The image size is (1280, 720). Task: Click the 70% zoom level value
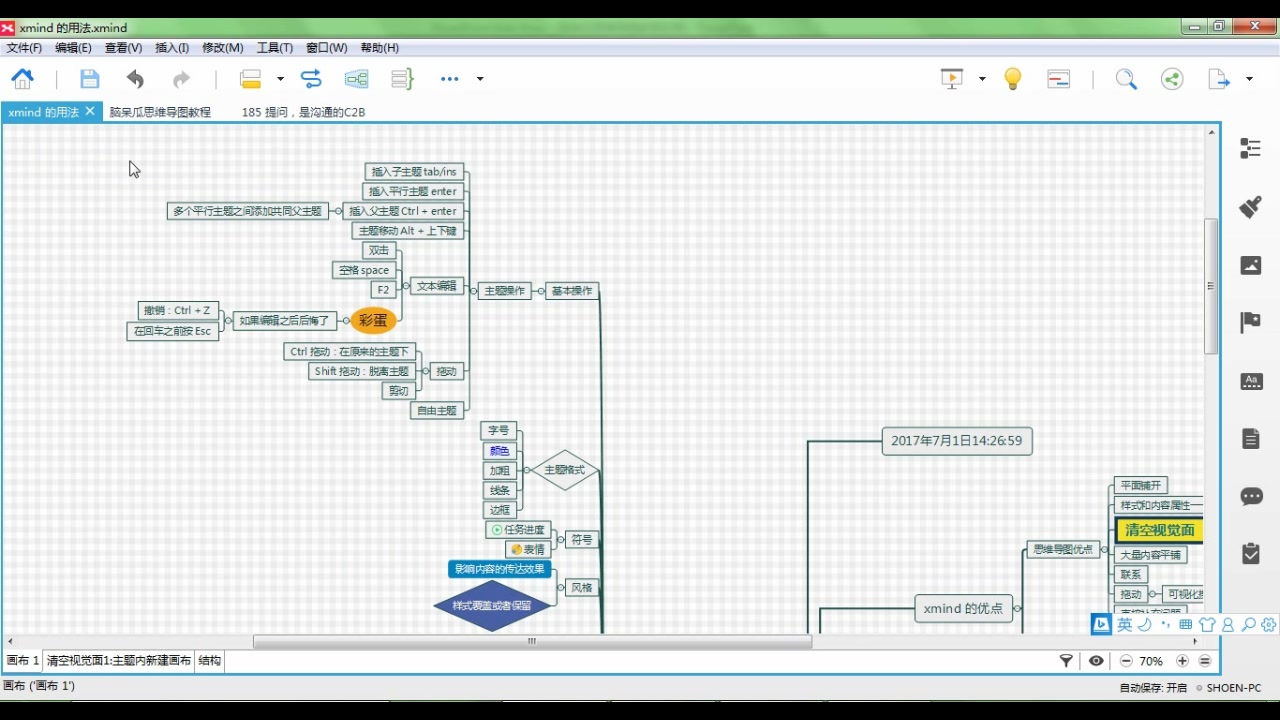click(1151, 661)
